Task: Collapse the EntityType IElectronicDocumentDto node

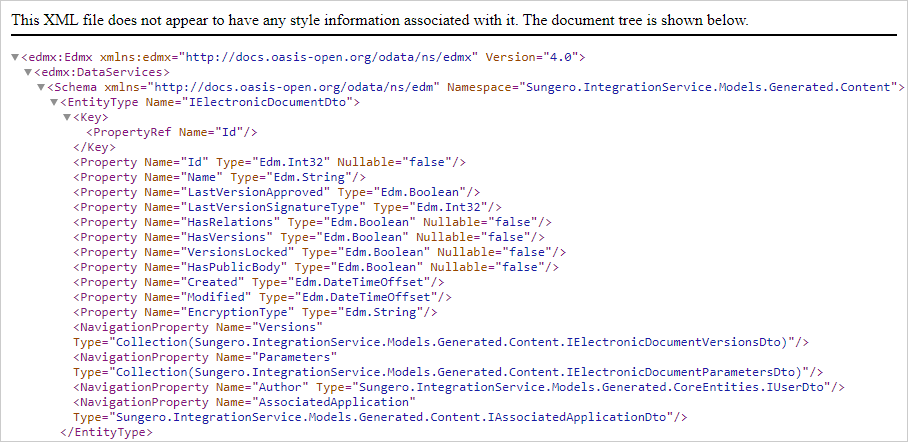Action: point(55,103)
